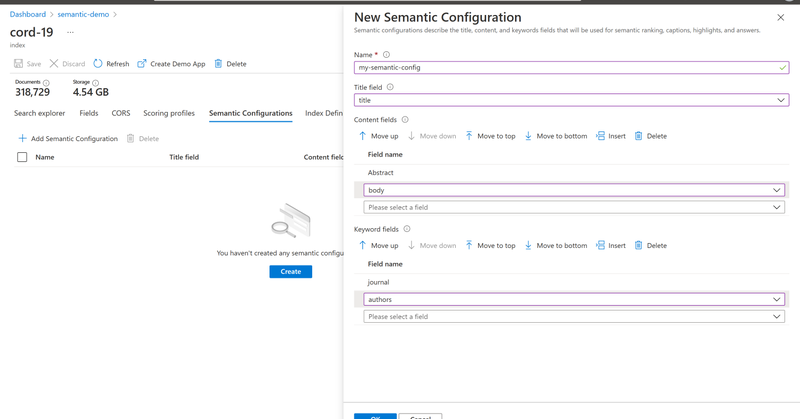Toggle the select-all checkbox beside Name column

[22, 157]
